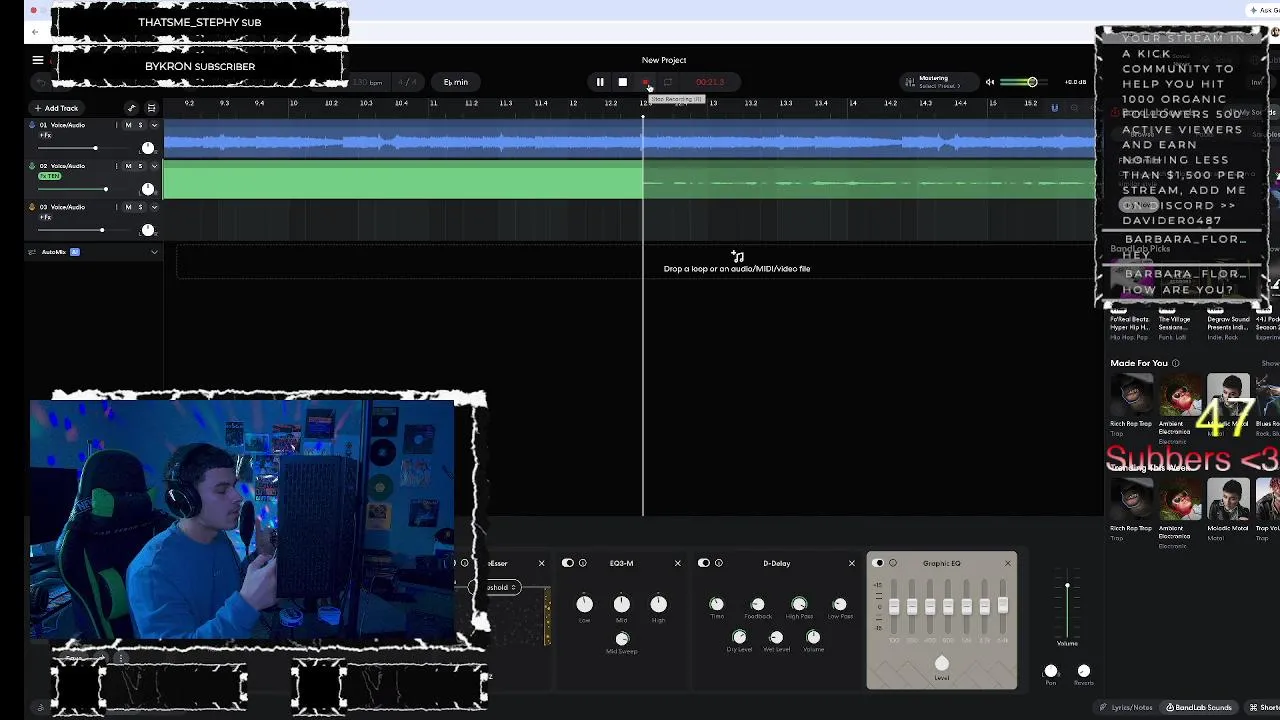Open the Shortcuts tab at bottom right
The image size is (1280, 720).
pos(1264,708)
